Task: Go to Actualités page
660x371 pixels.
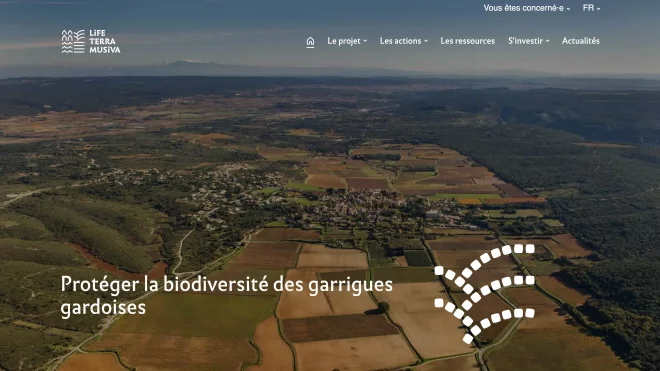Action: (x=580, y=41)
